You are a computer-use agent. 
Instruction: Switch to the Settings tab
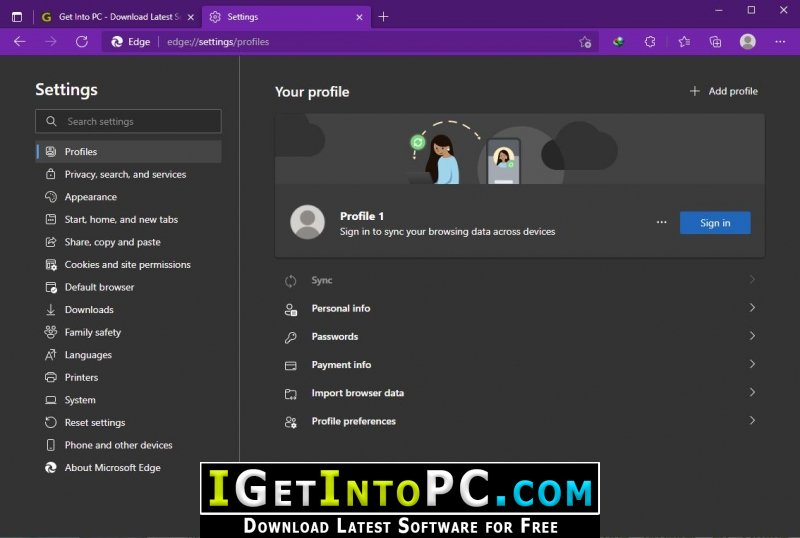[x=286, y=17]
